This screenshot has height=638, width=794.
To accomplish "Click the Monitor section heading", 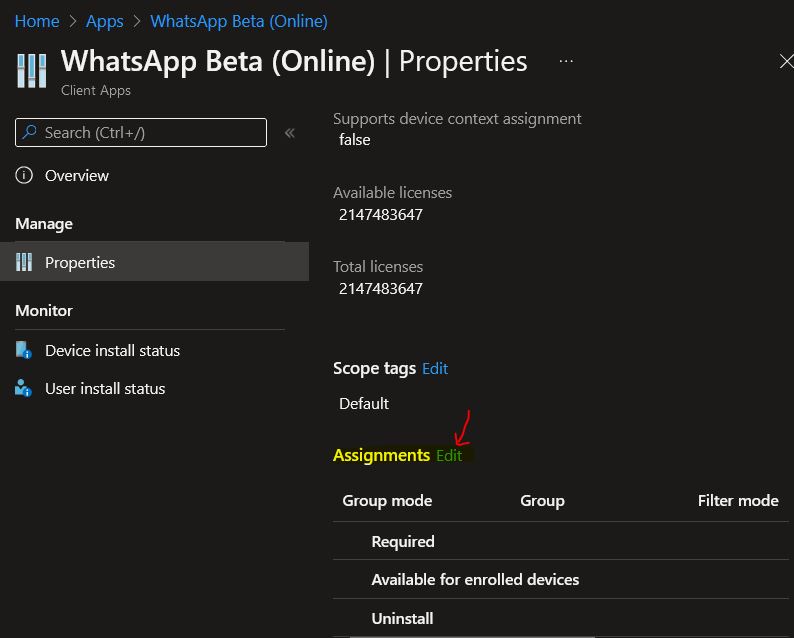I will pos(44,310).
